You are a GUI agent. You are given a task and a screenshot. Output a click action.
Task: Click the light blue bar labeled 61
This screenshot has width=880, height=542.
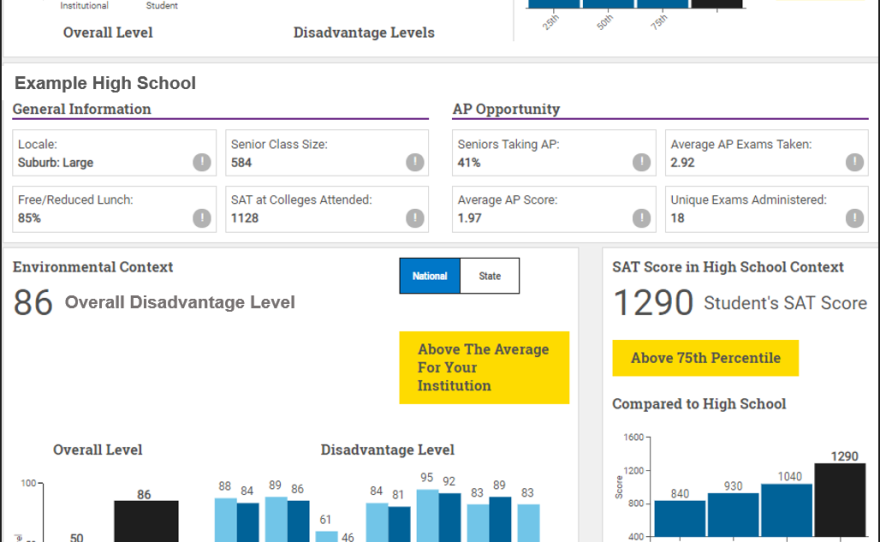327,536
